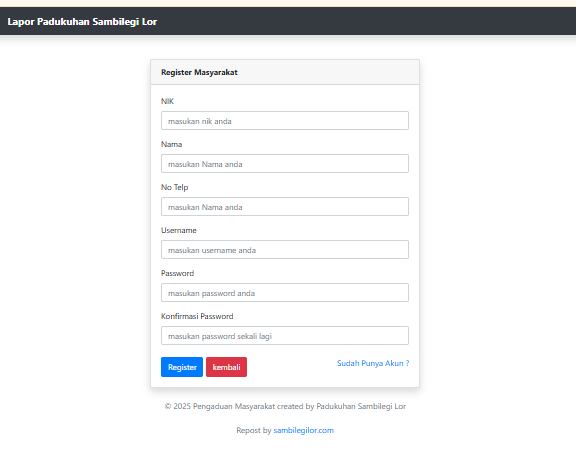Submit the form with the blue Register button
The width and height of the screenshot is (576, 452).
(x=182, y=367)
